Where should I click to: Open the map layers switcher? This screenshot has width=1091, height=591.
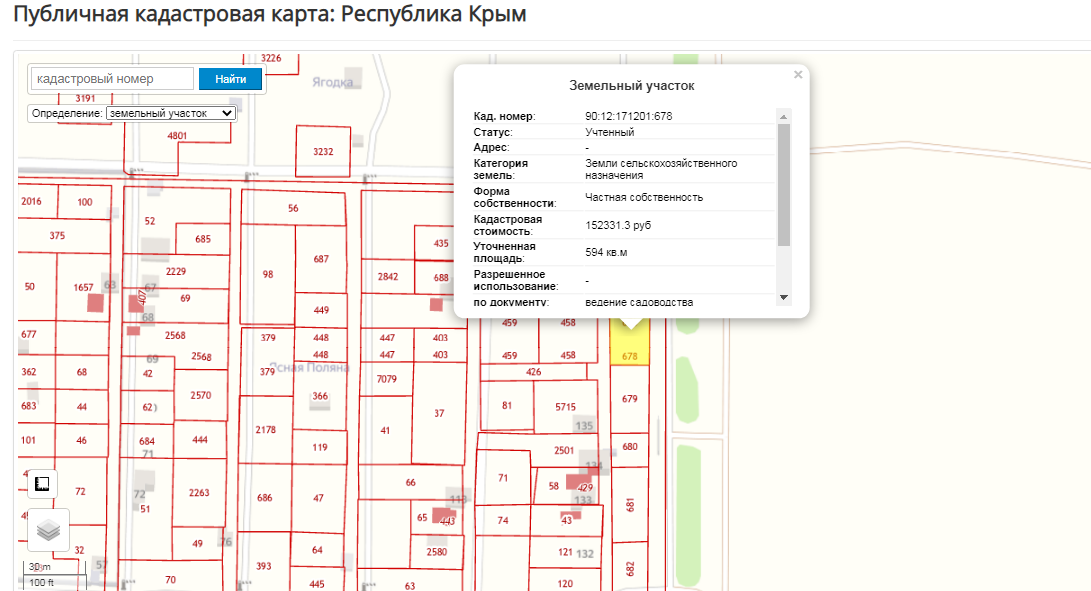(x=48, y=530)
